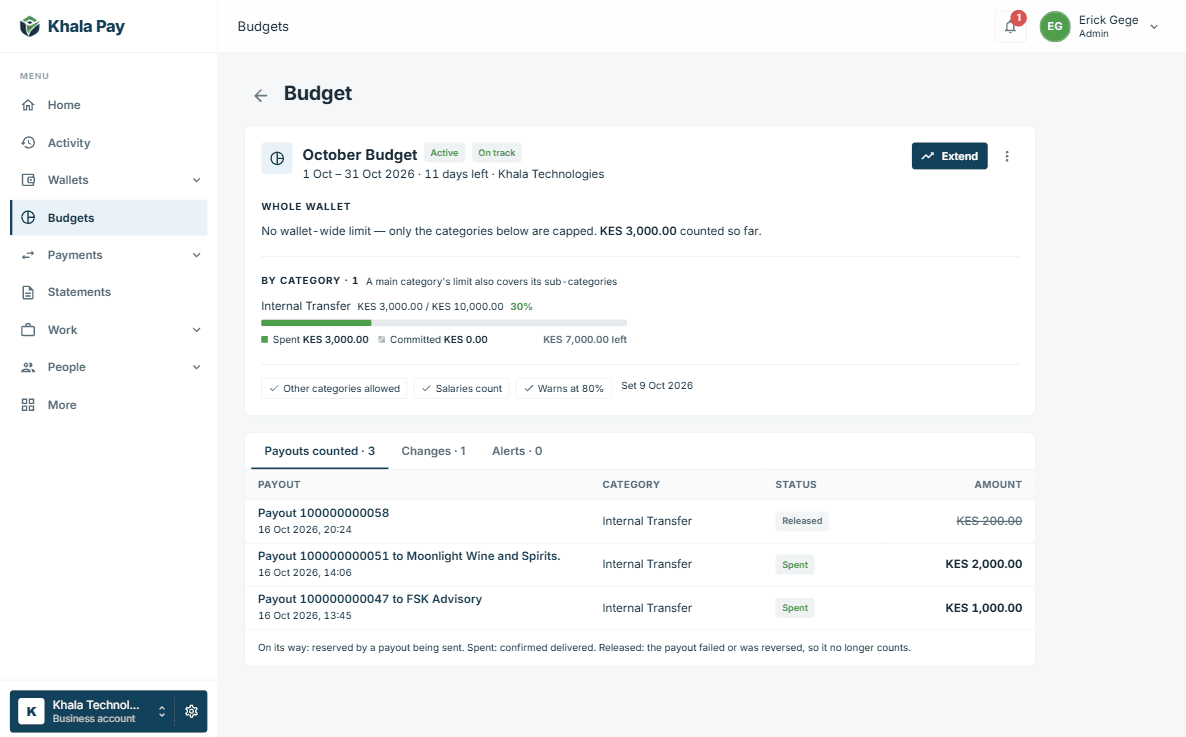This screenshot has width=1186, height=737.
Task: Click the Budgets breadcrumb title in header
Action: (263, 26)
